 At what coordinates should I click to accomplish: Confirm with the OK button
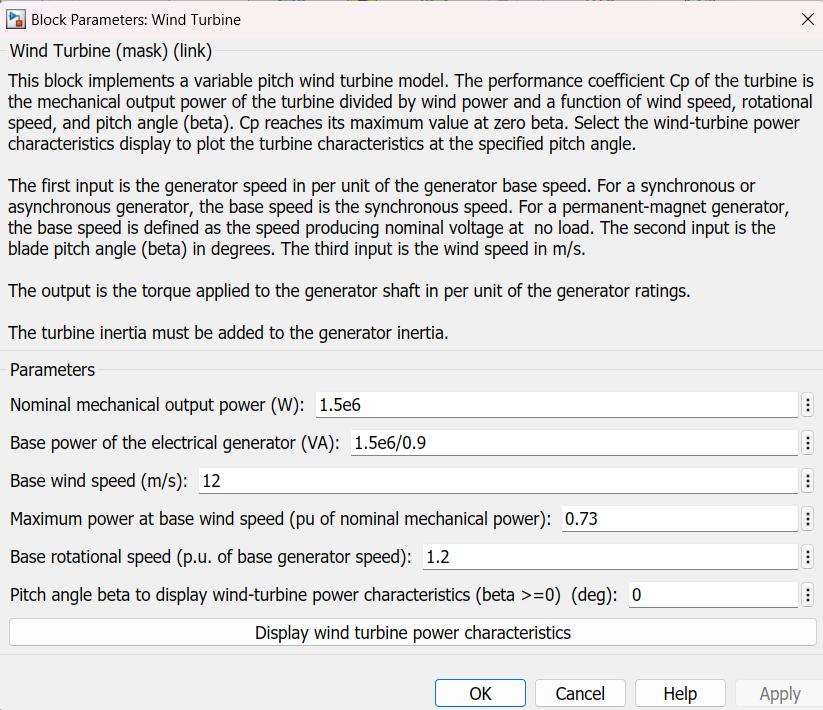(480, 693)
